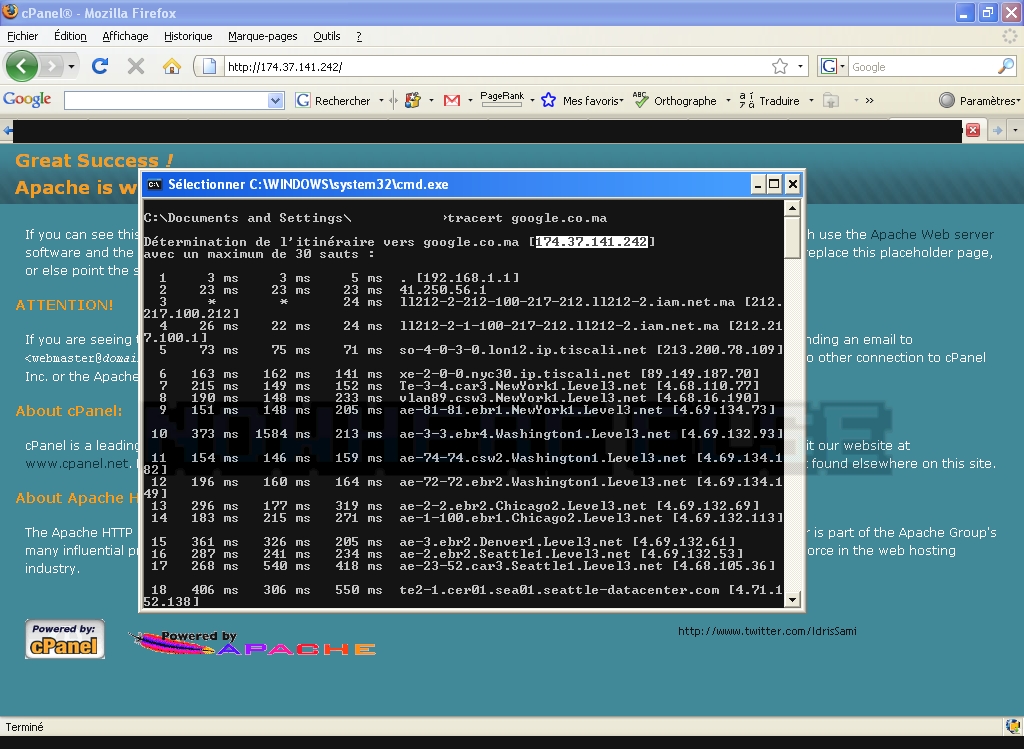Viewport: 1024px width, 749px height.
Task: Reload the page with the refresh icon
Action: [x=100, y=66]
